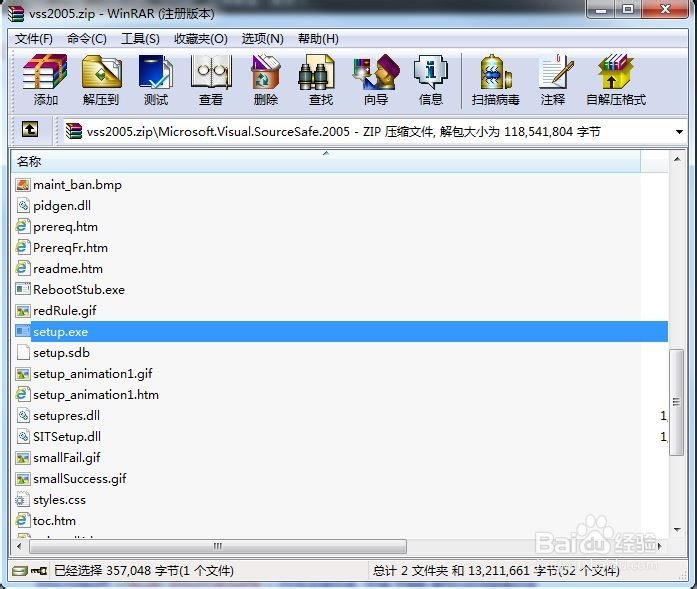
Task: Click horizontal scrollbar left arrow
Action: click(x=19, y=546)
